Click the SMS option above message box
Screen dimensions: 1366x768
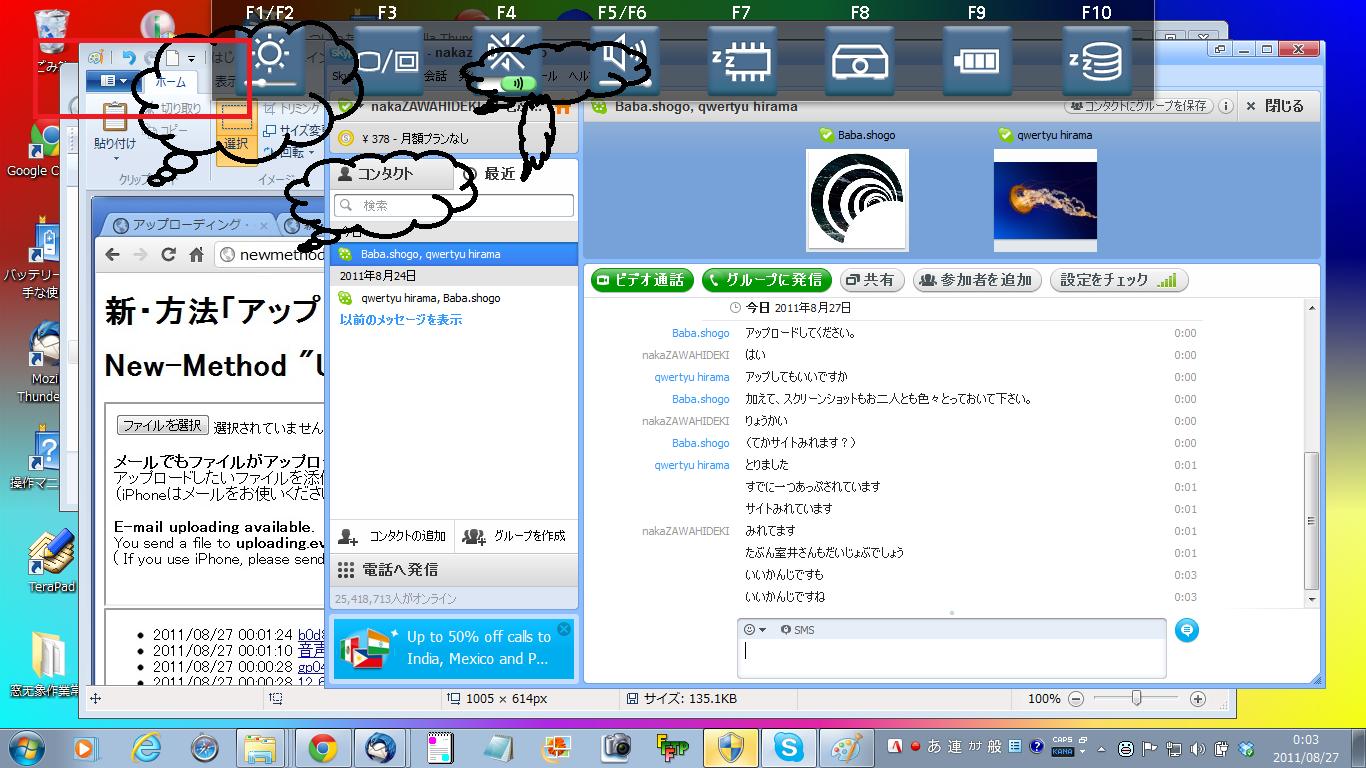click(797, 630)
